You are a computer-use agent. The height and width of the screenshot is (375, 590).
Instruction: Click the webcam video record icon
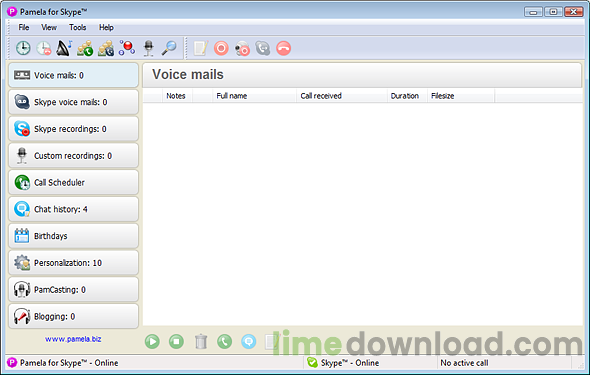(x=242, y=49)
